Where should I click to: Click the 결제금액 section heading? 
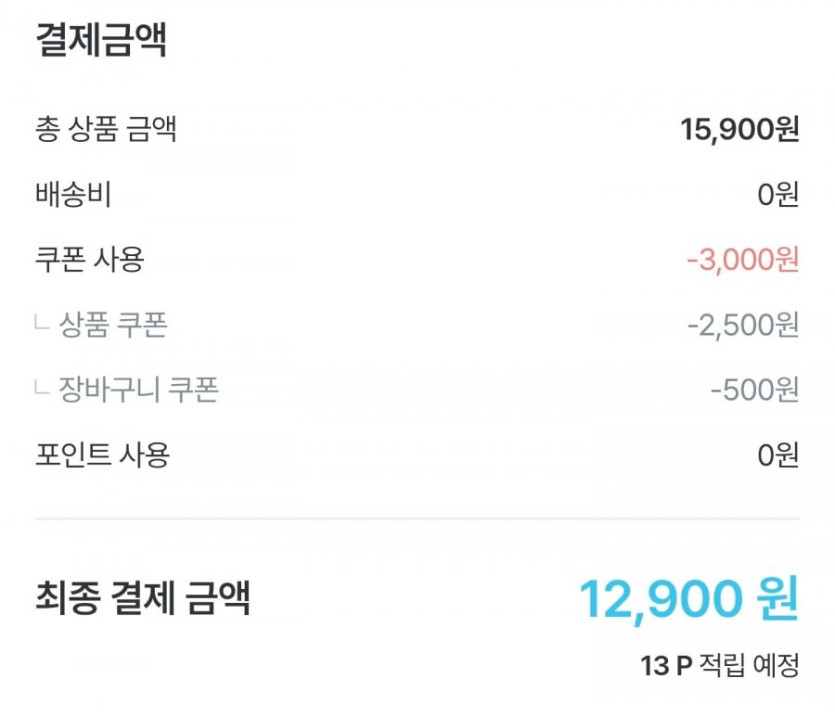tap(100, 41)
